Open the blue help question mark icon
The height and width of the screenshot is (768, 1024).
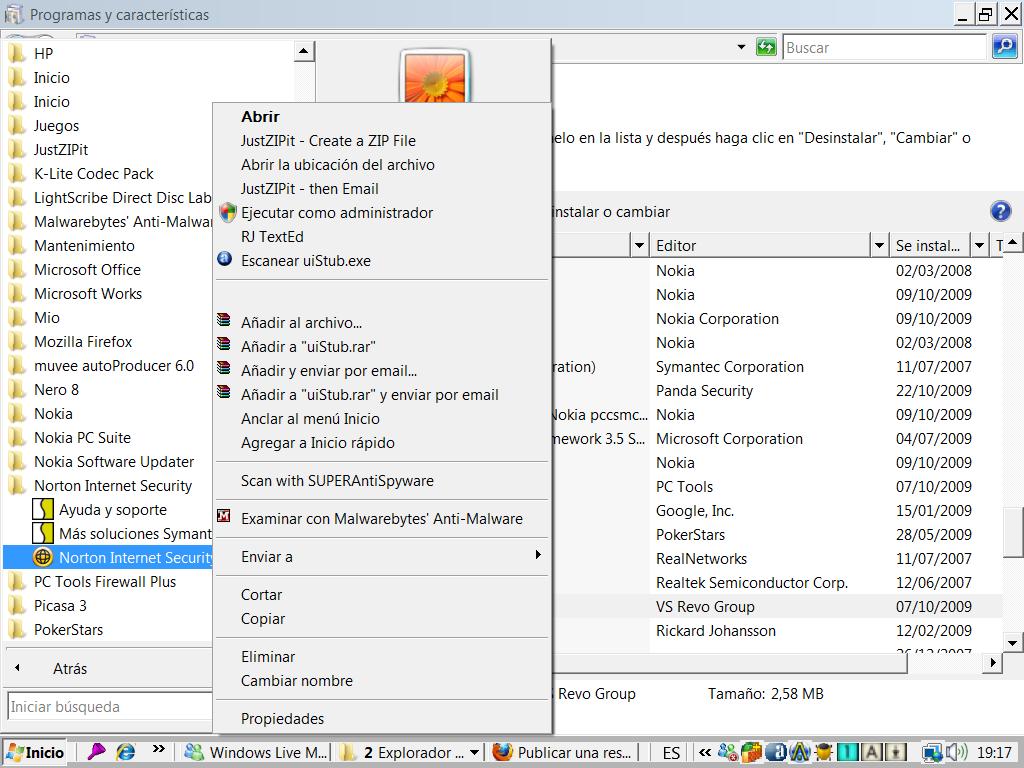pyautogui.click(x=1000, y=211)
